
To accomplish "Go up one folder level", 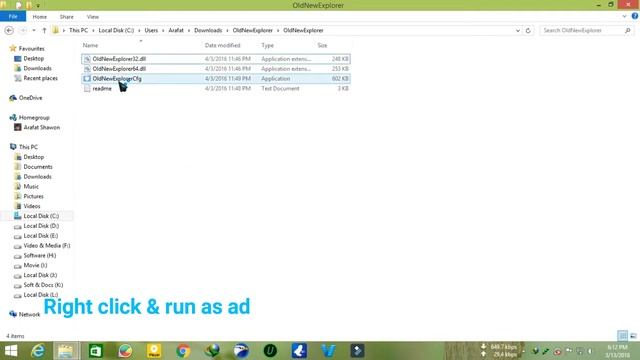I will [44, 30].
